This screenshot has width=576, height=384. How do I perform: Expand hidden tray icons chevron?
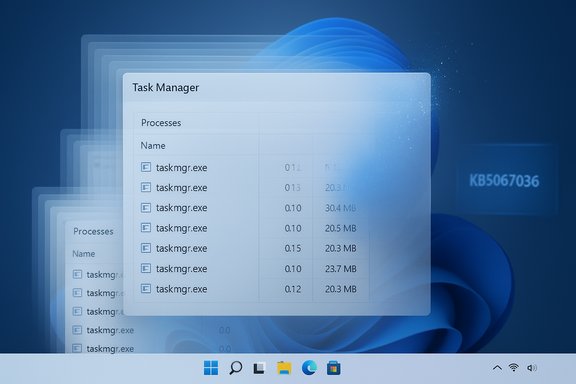(x=497, y=367)
